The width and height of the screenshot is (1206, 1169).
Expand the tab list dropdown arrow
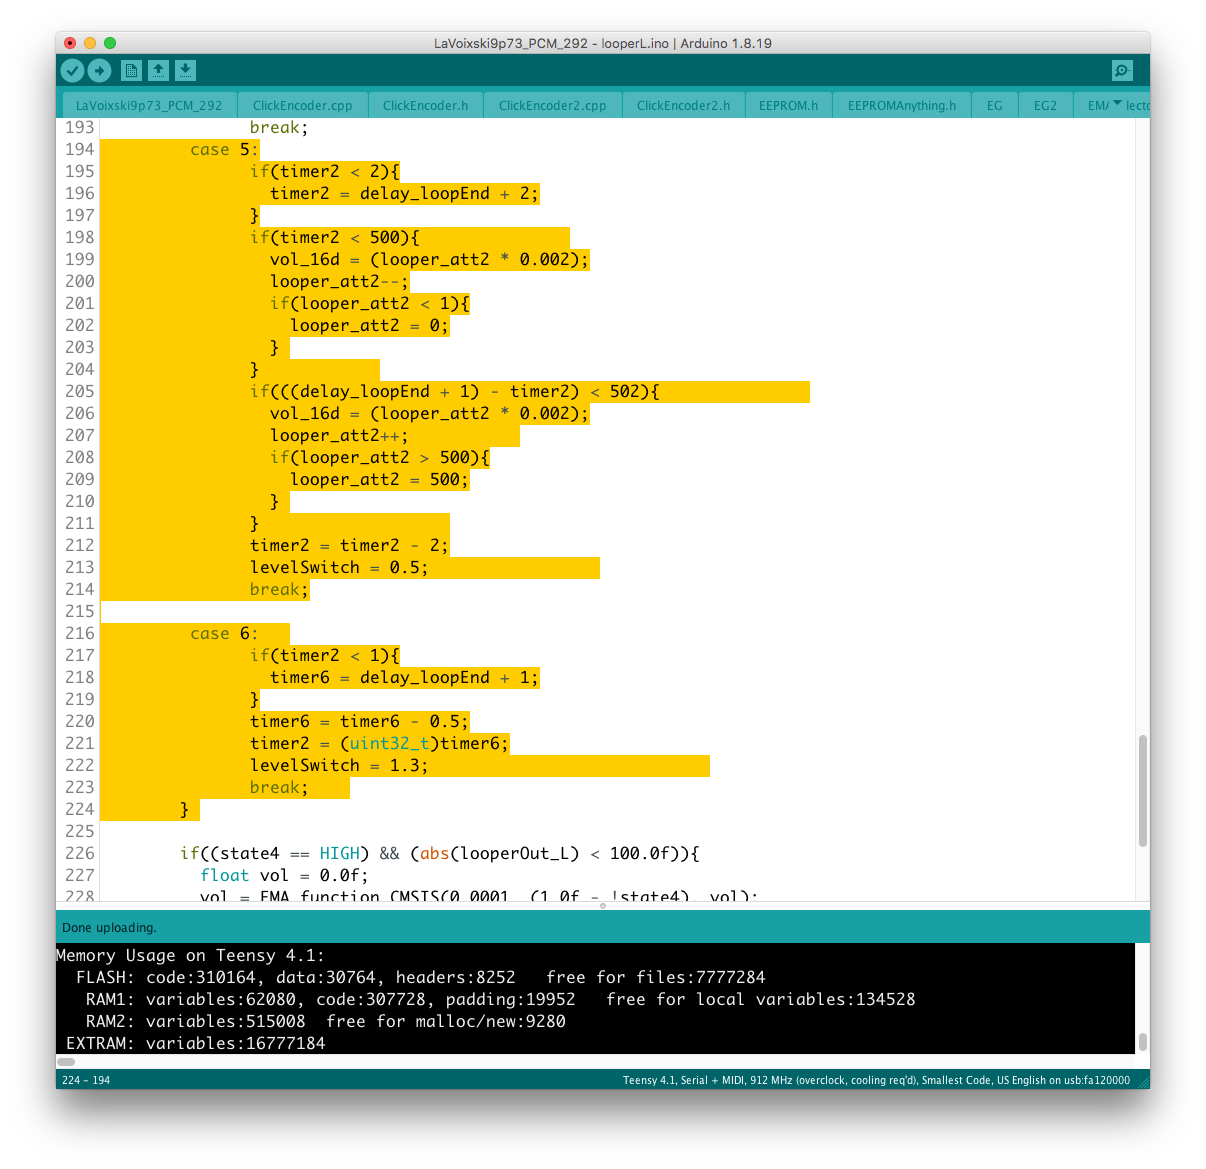[1117, 104]
